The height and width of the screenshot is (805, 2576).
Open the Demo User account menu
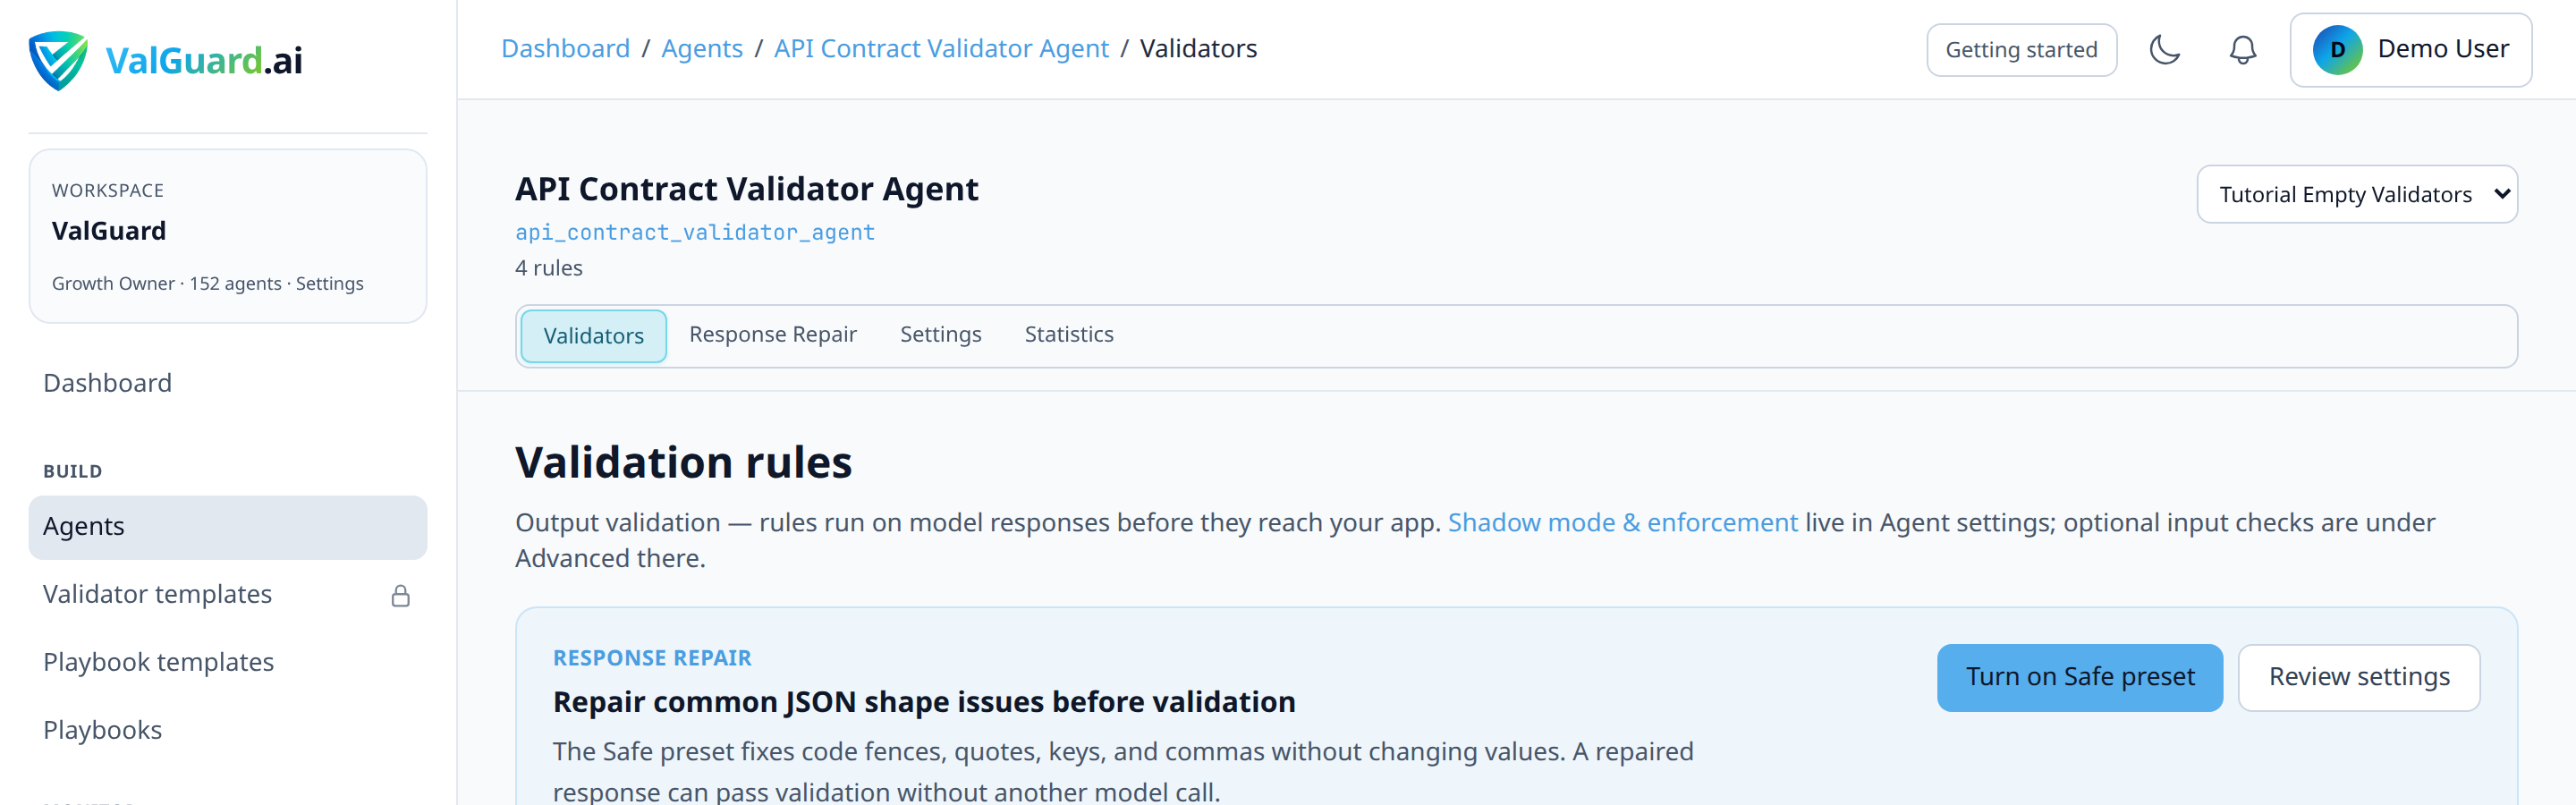[x=2410, y=49]
